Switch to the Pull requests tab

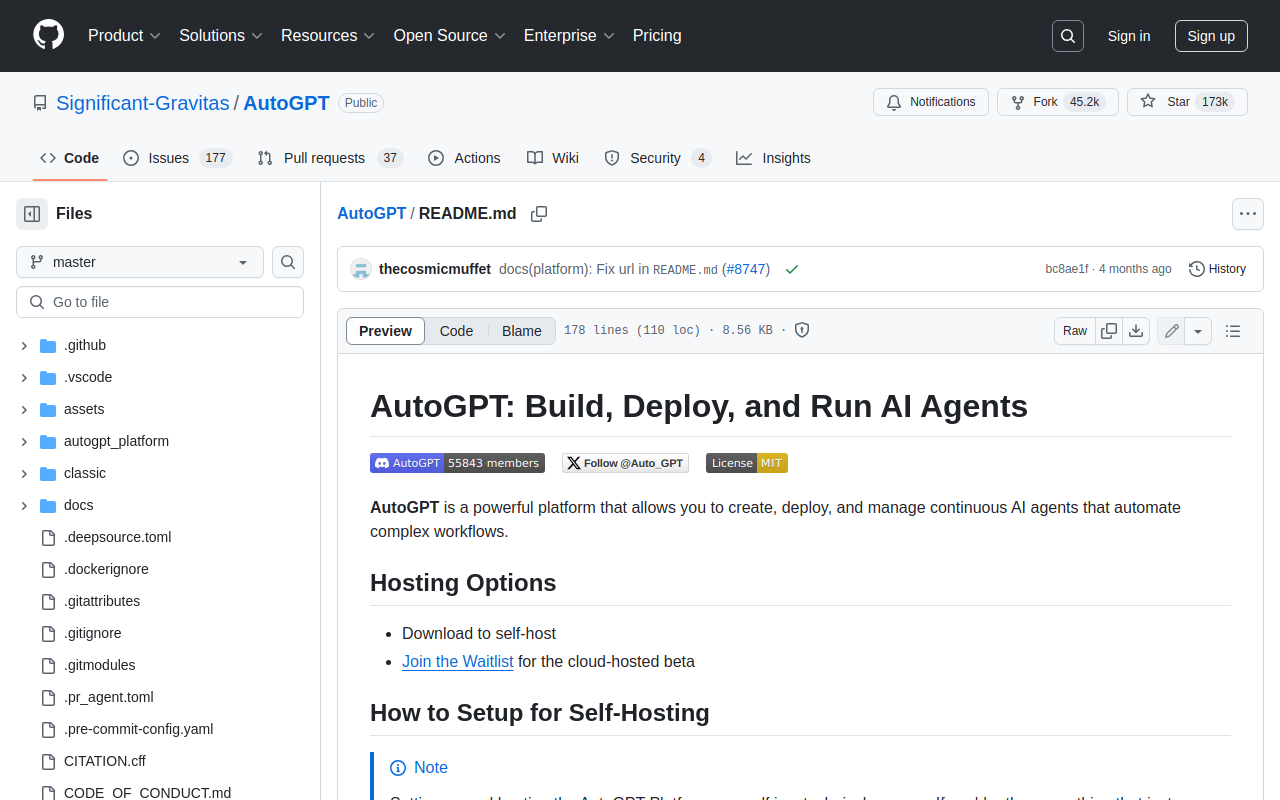(329, 158)
